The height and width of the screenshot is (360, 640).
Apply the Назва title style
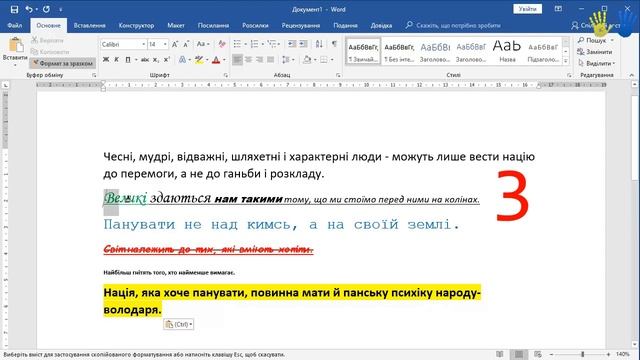click(x=507, y=52)
